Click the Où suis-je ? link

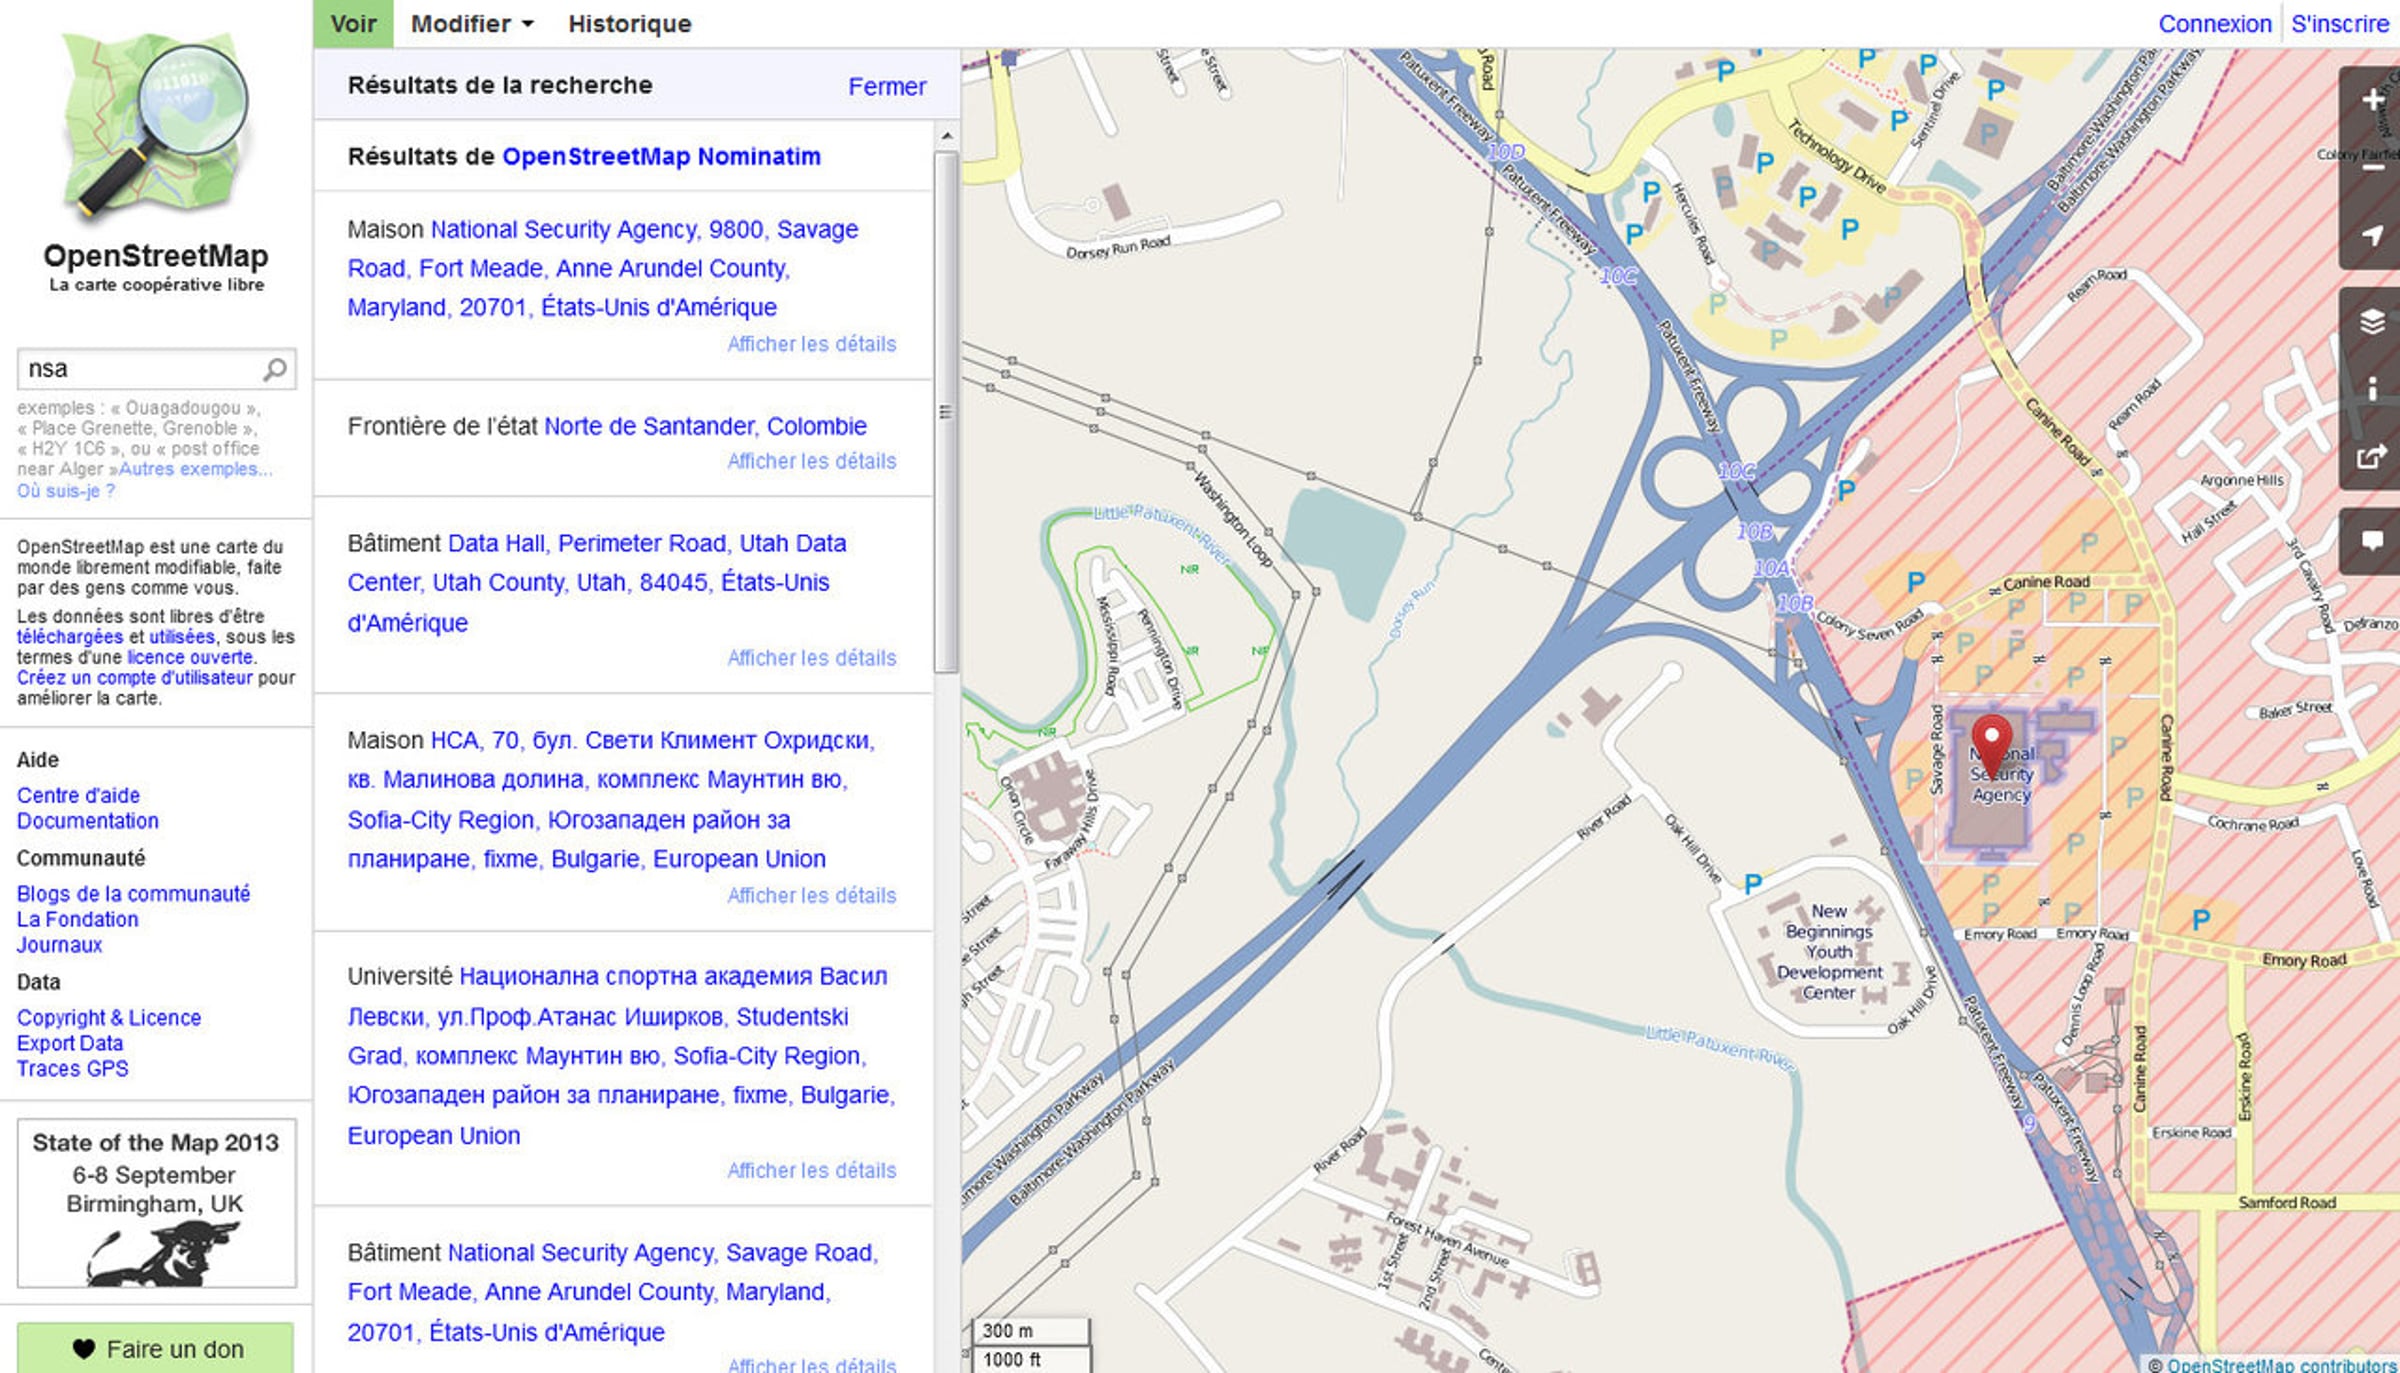pos(66,491)
